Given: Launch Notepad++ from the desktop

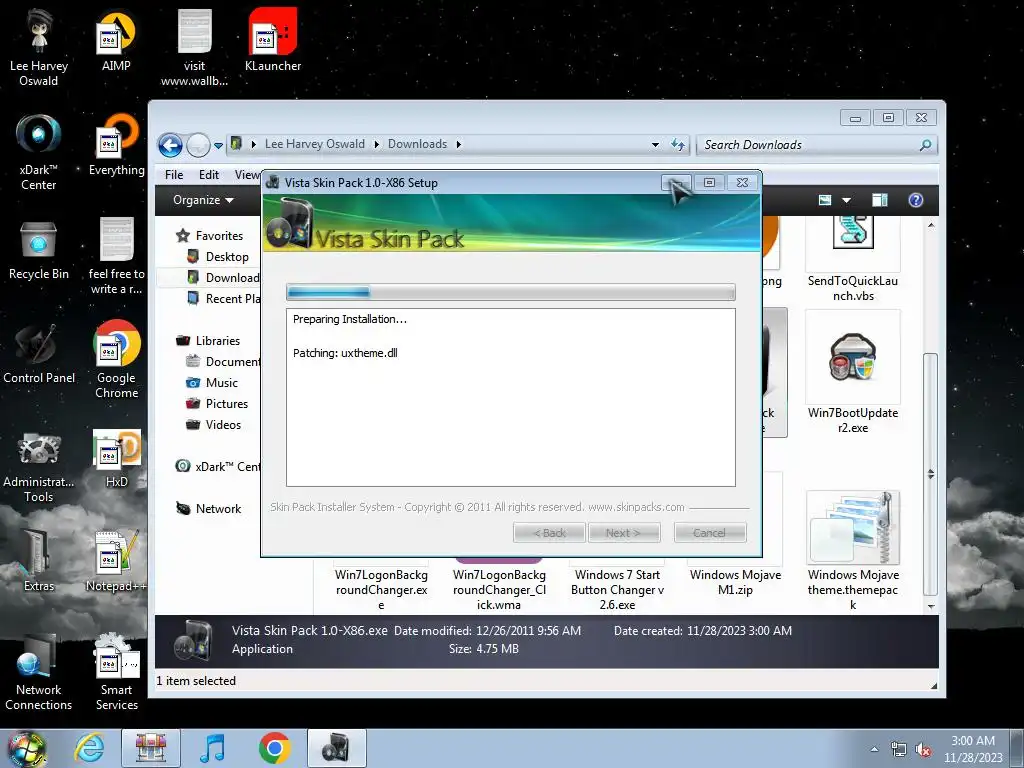Looking at the screenshot, I should point(117,562).
